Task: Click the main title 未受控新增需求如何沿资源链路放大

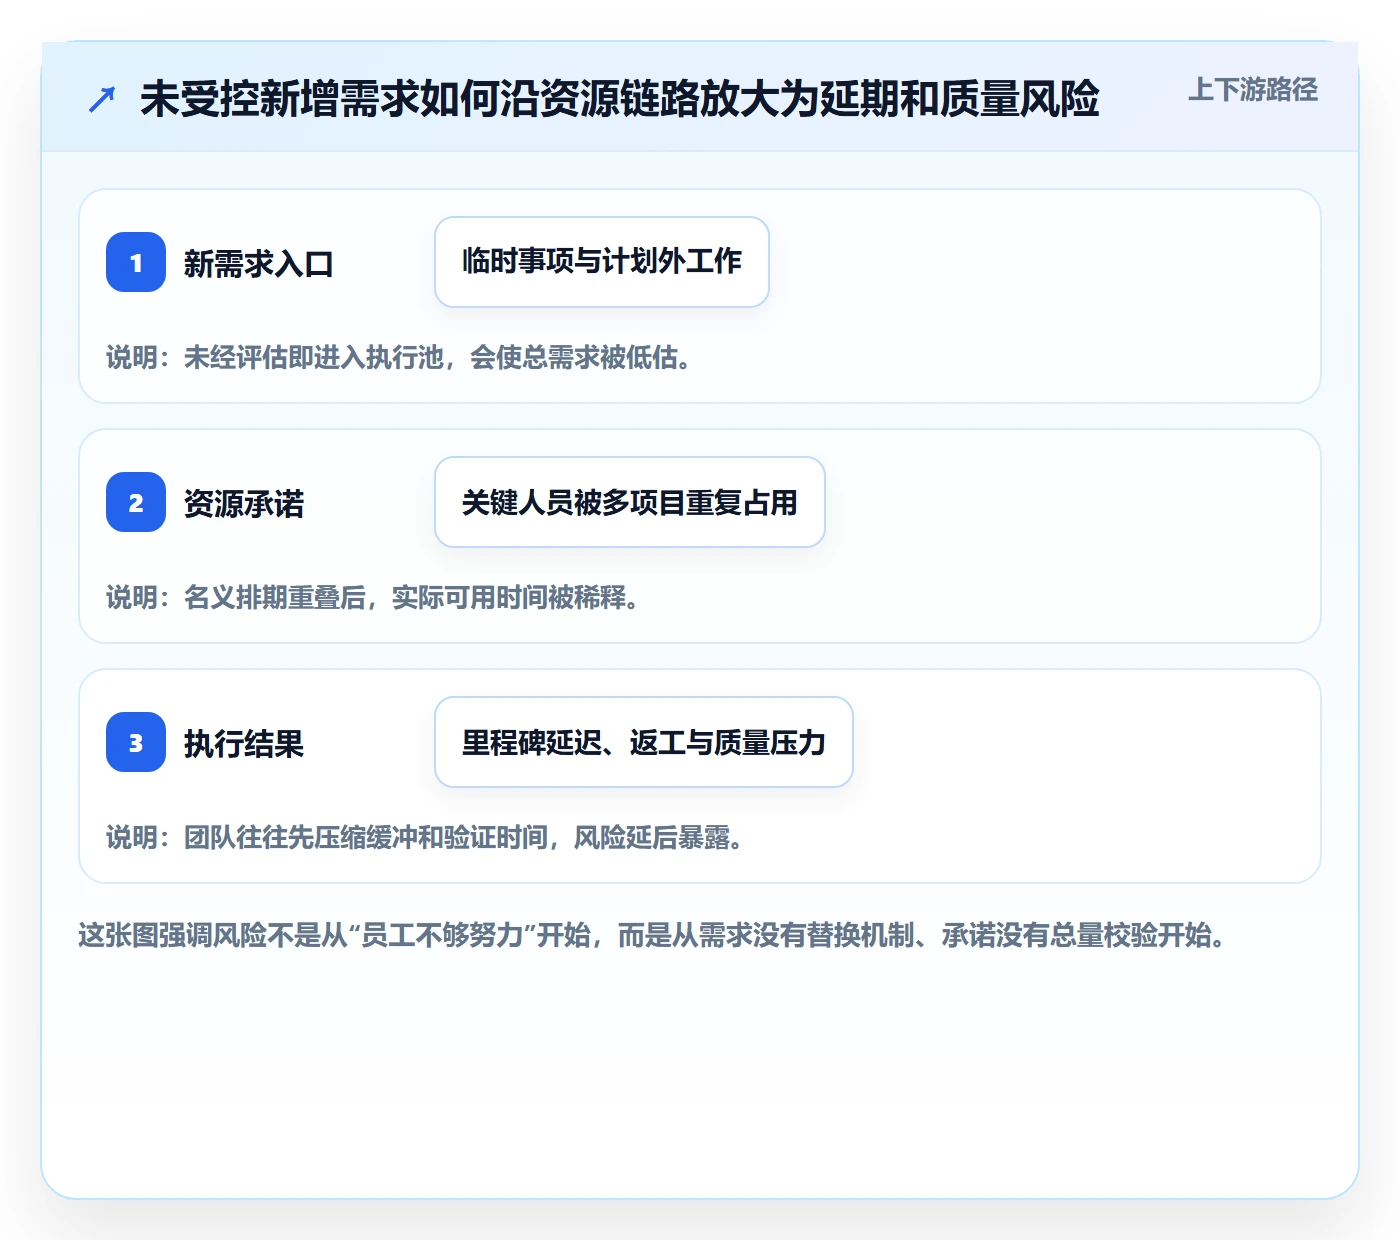Action: 620,99
